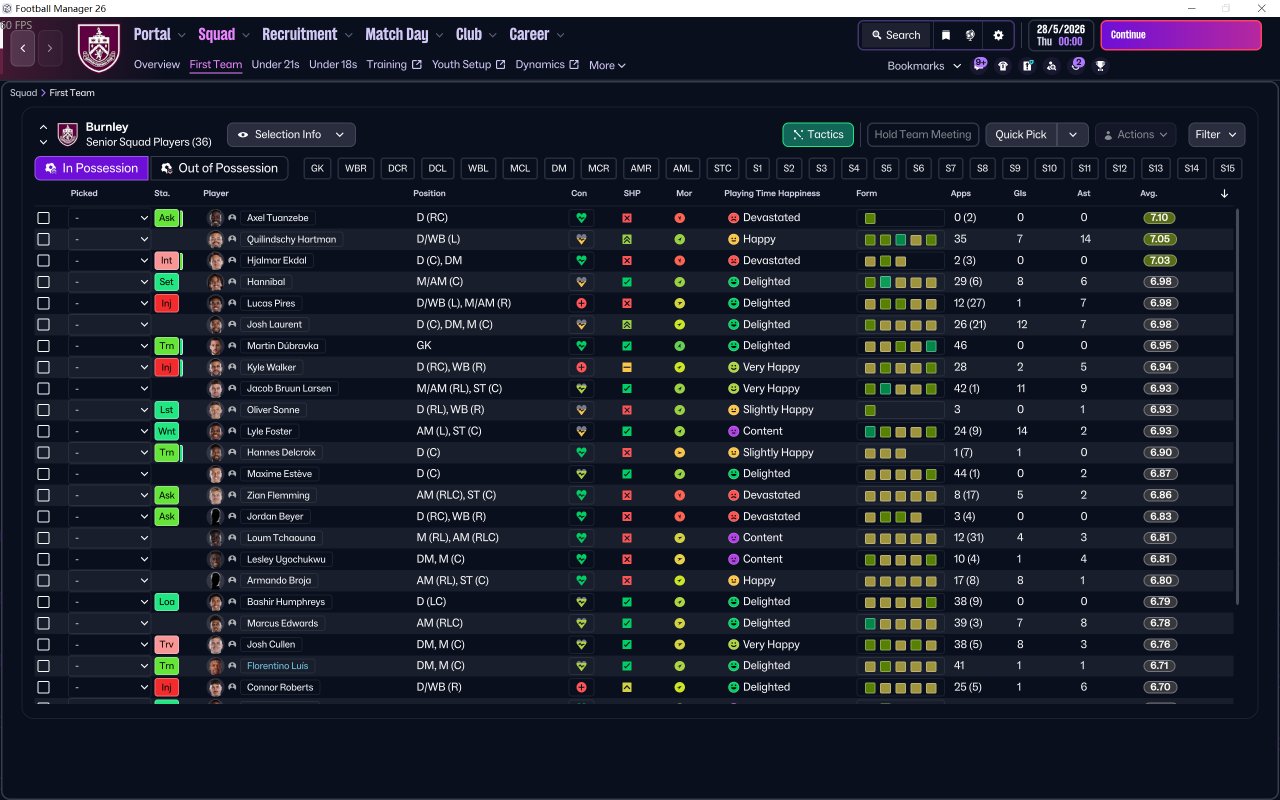Open the Portal menu
This screenshot has height=800, width=1280.
pos(160,34)
